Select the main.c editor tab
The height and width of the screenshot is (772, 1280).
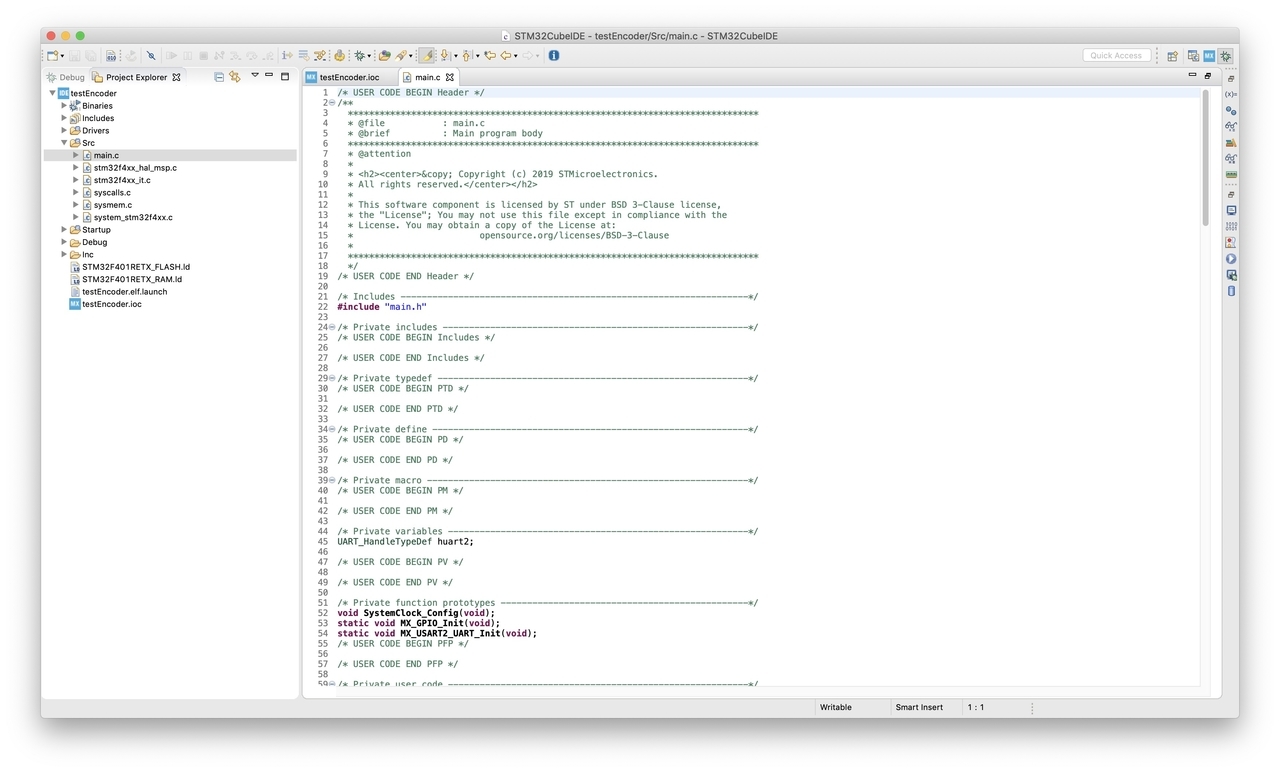click(x=427, y=77)
